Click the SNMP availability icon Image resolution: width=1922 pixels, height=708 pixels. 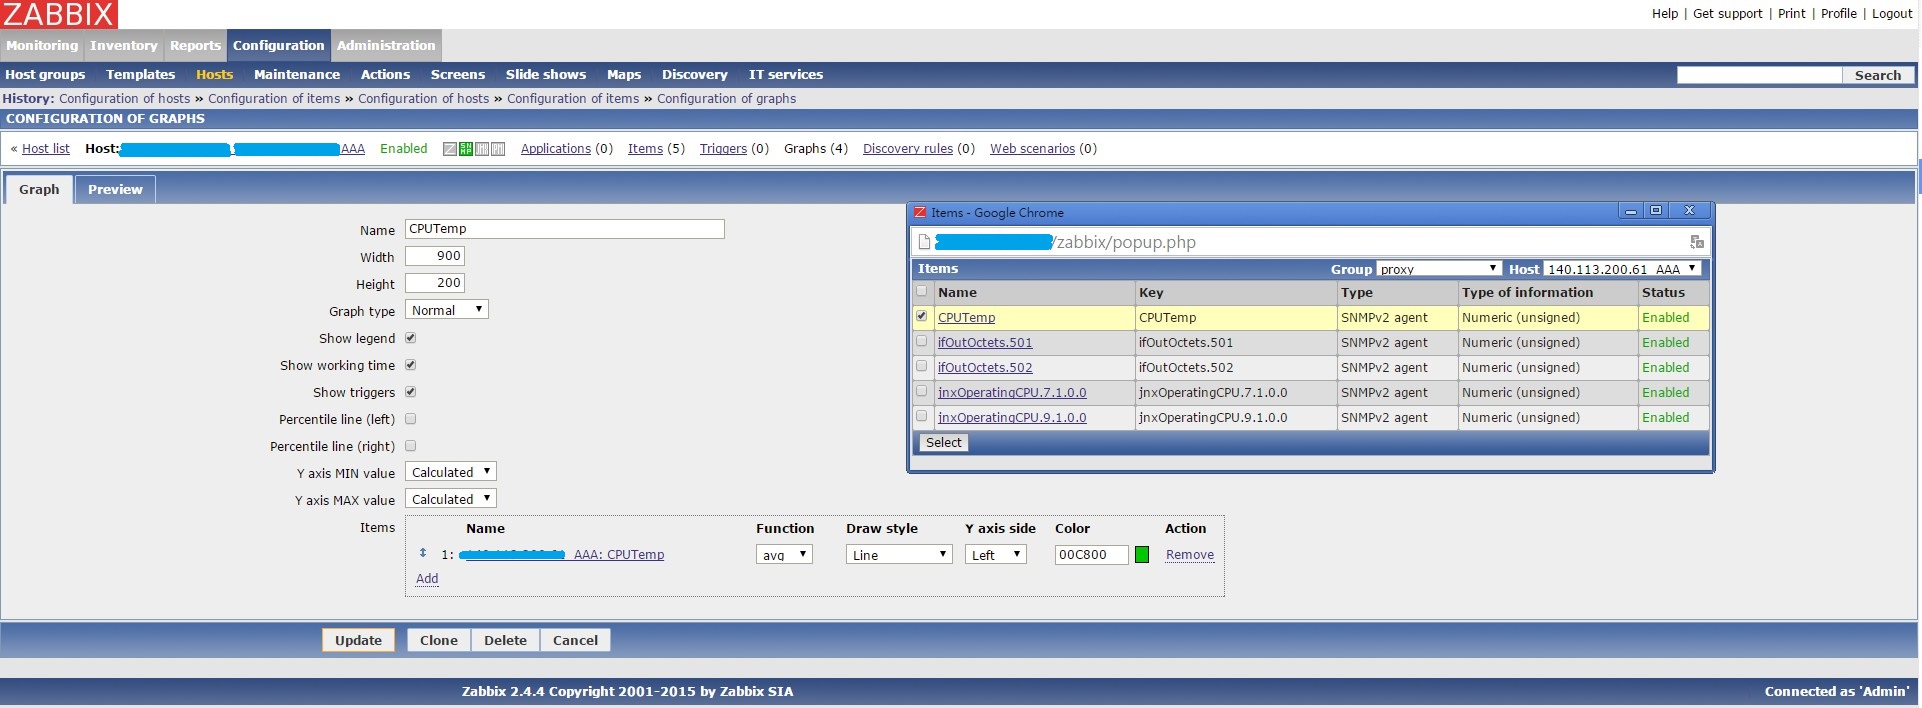(466, 149)
